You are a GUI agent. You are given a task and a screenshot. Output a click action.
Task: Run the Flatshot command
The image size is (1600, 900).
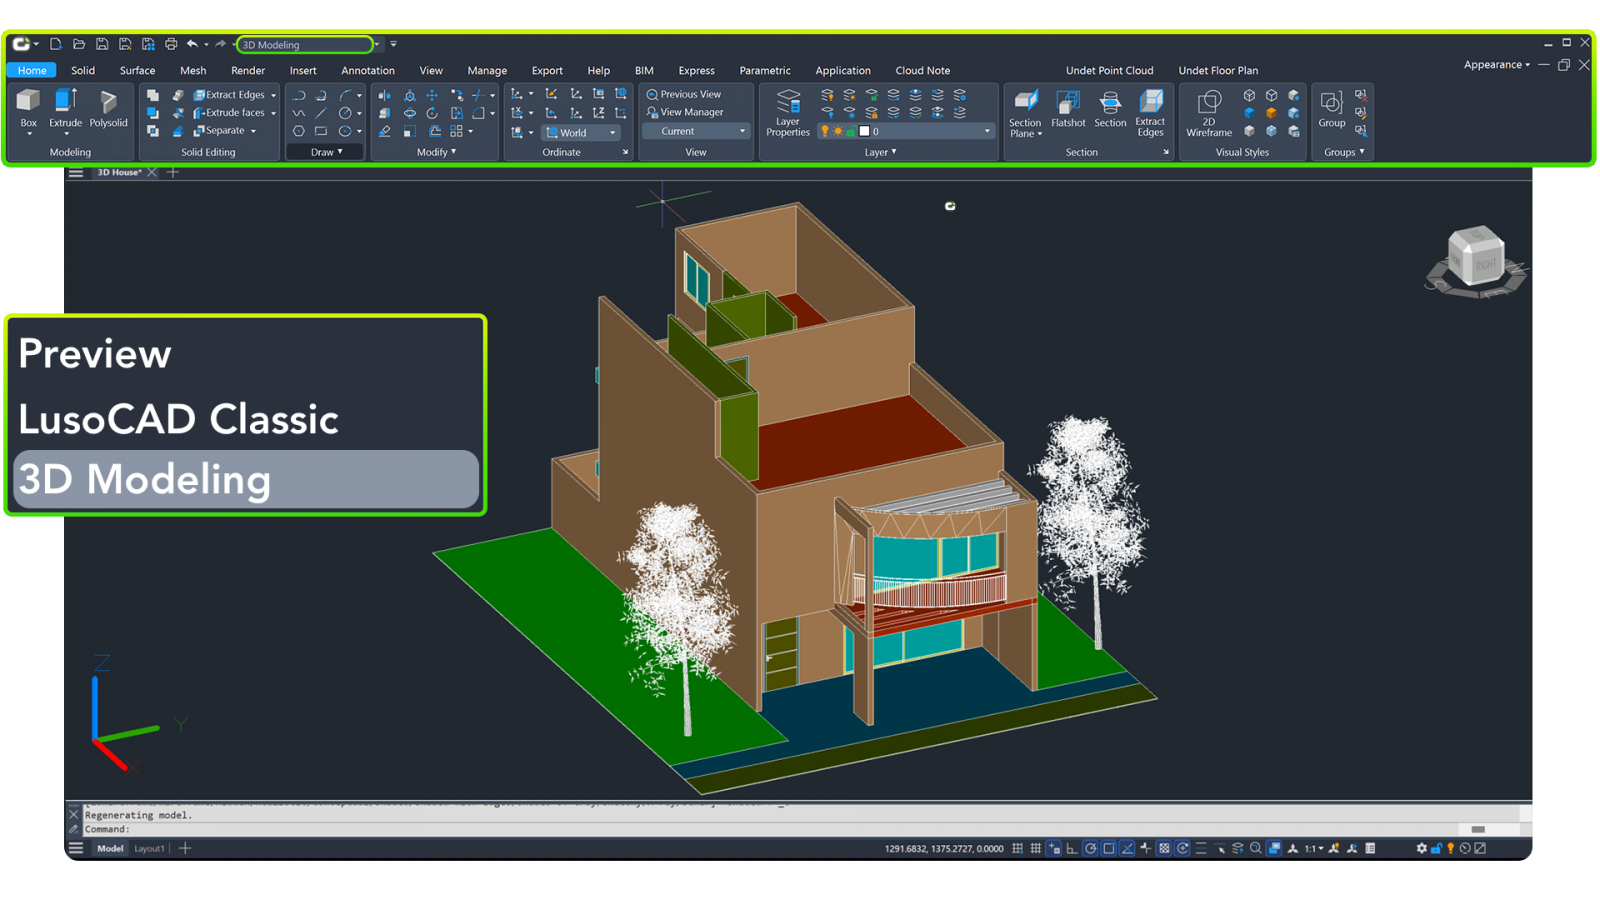1068,109
